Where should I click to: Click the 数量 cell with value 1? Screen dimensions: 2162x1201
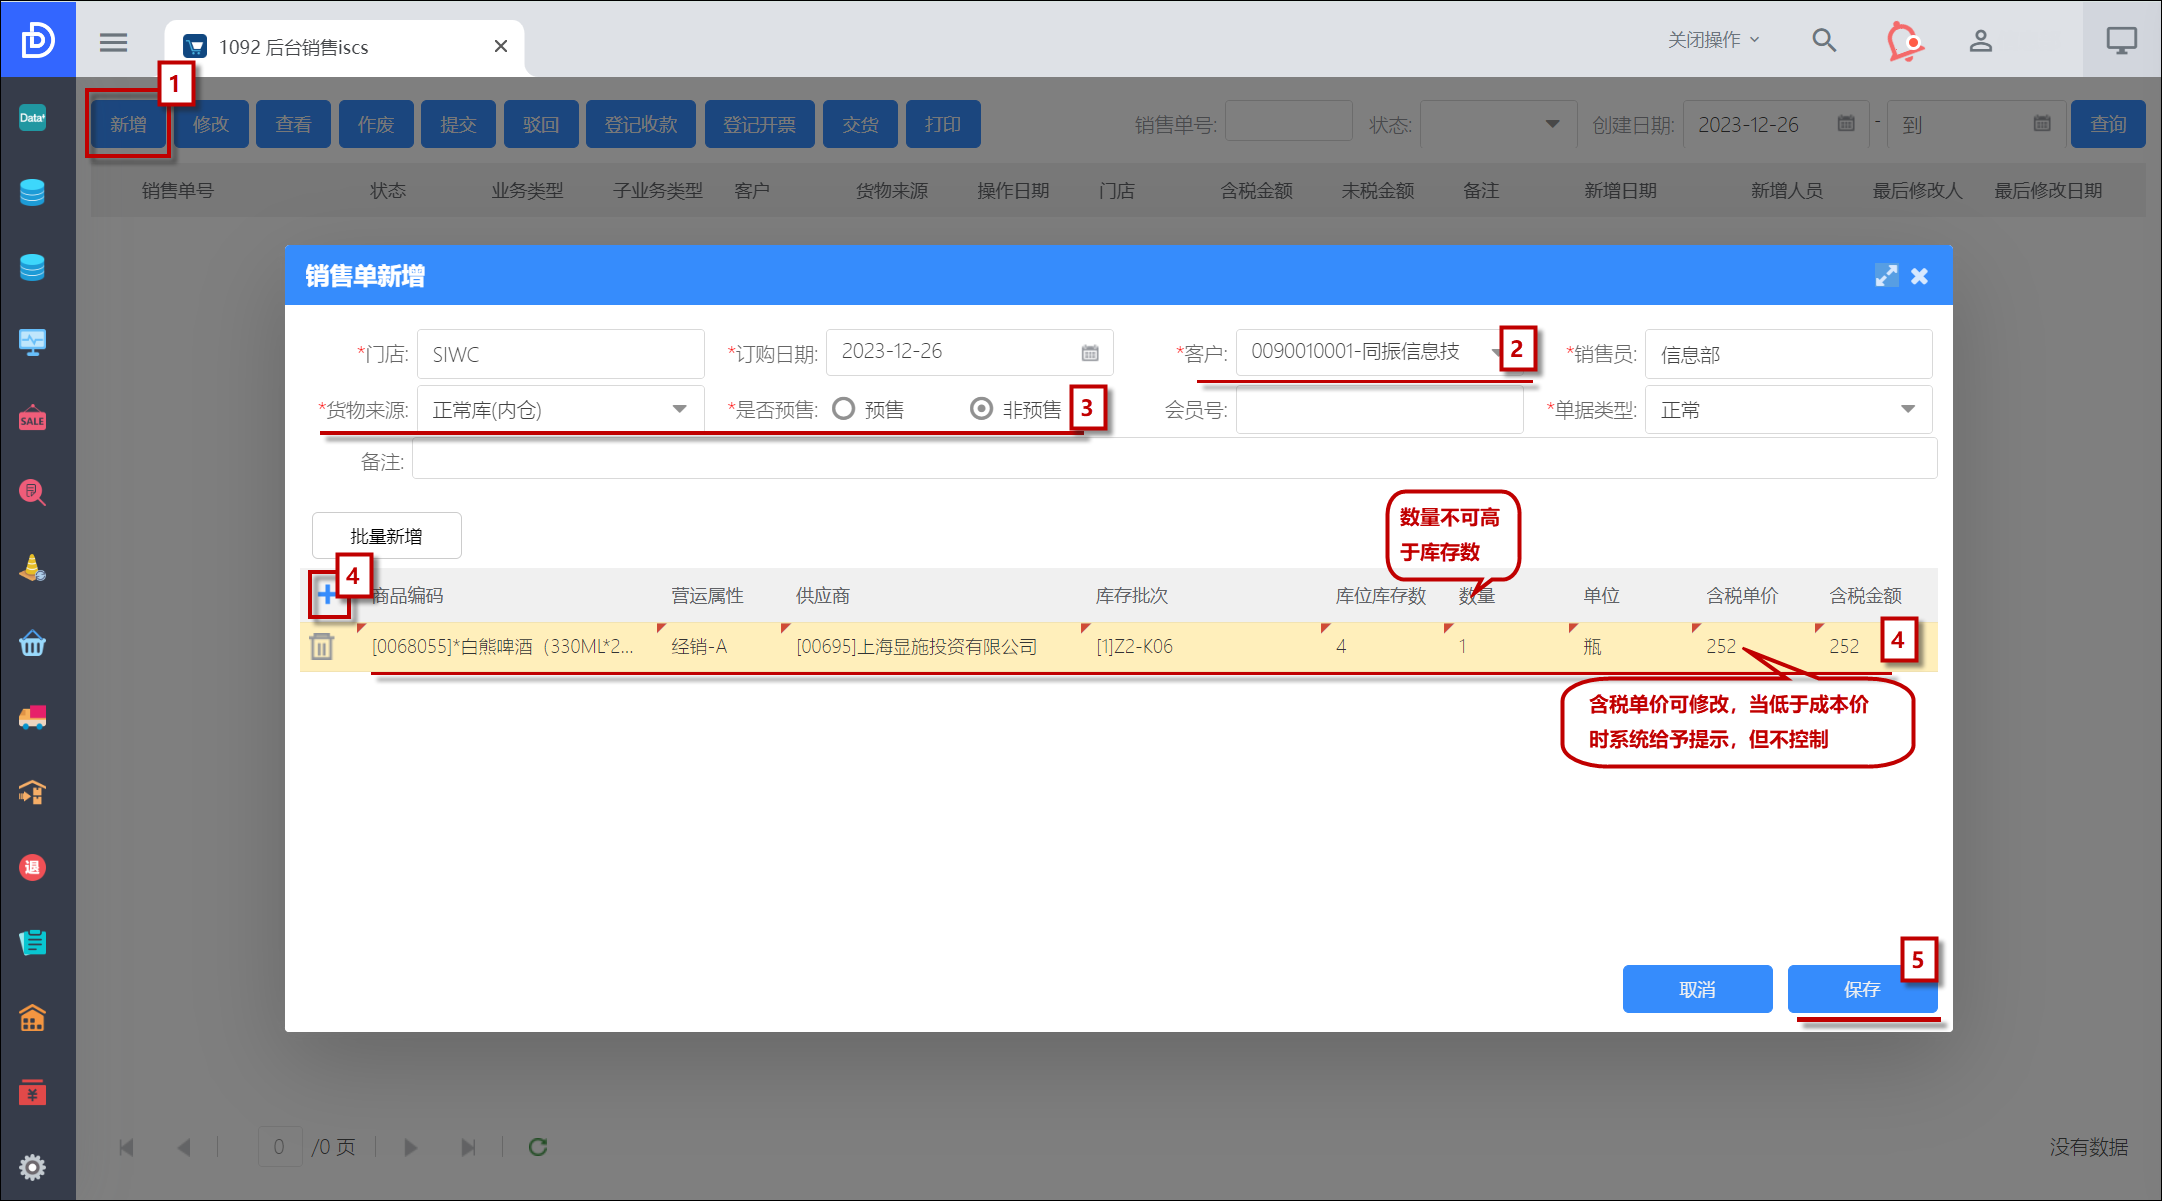click(x=1504, y=647)
